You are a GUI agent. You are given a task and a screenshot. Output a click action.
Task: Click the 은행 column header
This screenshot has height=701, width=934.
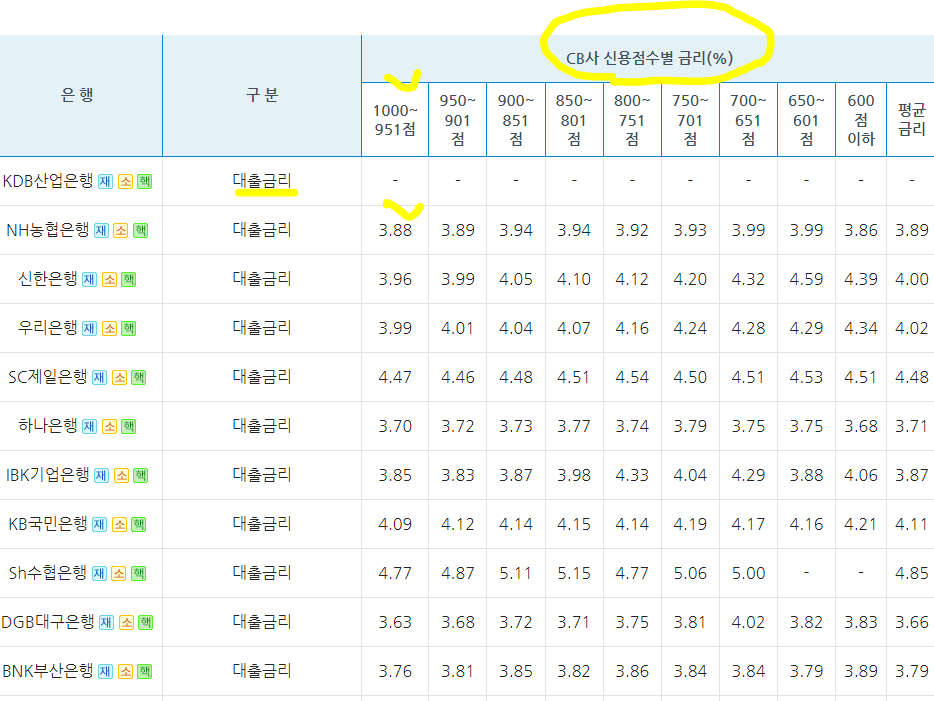80,95
